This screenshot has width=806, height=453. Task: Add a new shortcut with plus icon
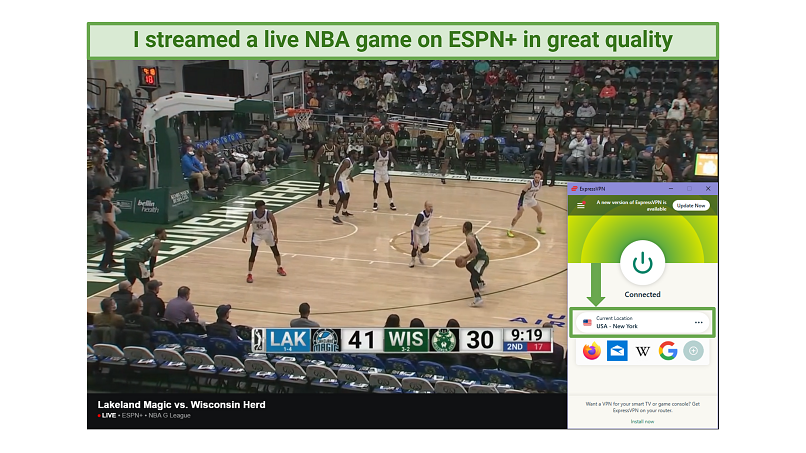(x=693, y=351)
